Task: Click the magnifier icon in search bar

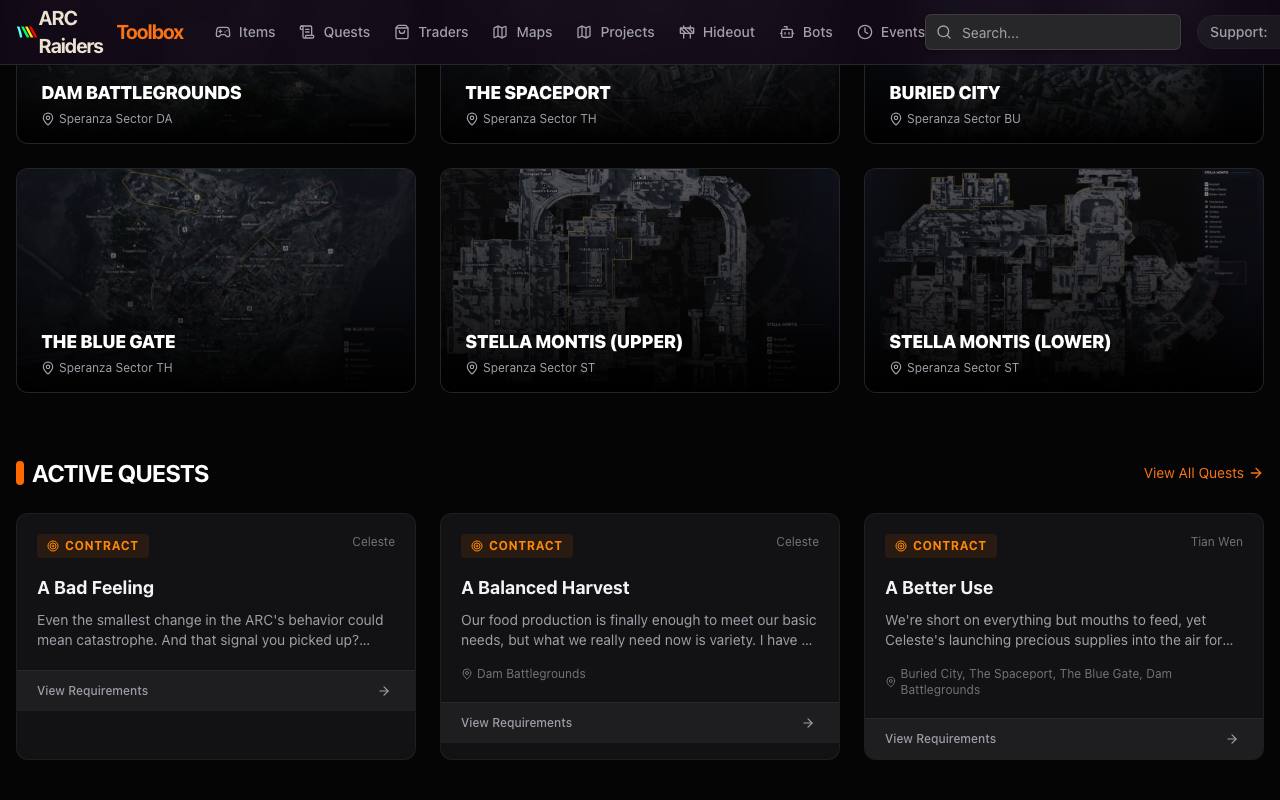Action: 944,32
